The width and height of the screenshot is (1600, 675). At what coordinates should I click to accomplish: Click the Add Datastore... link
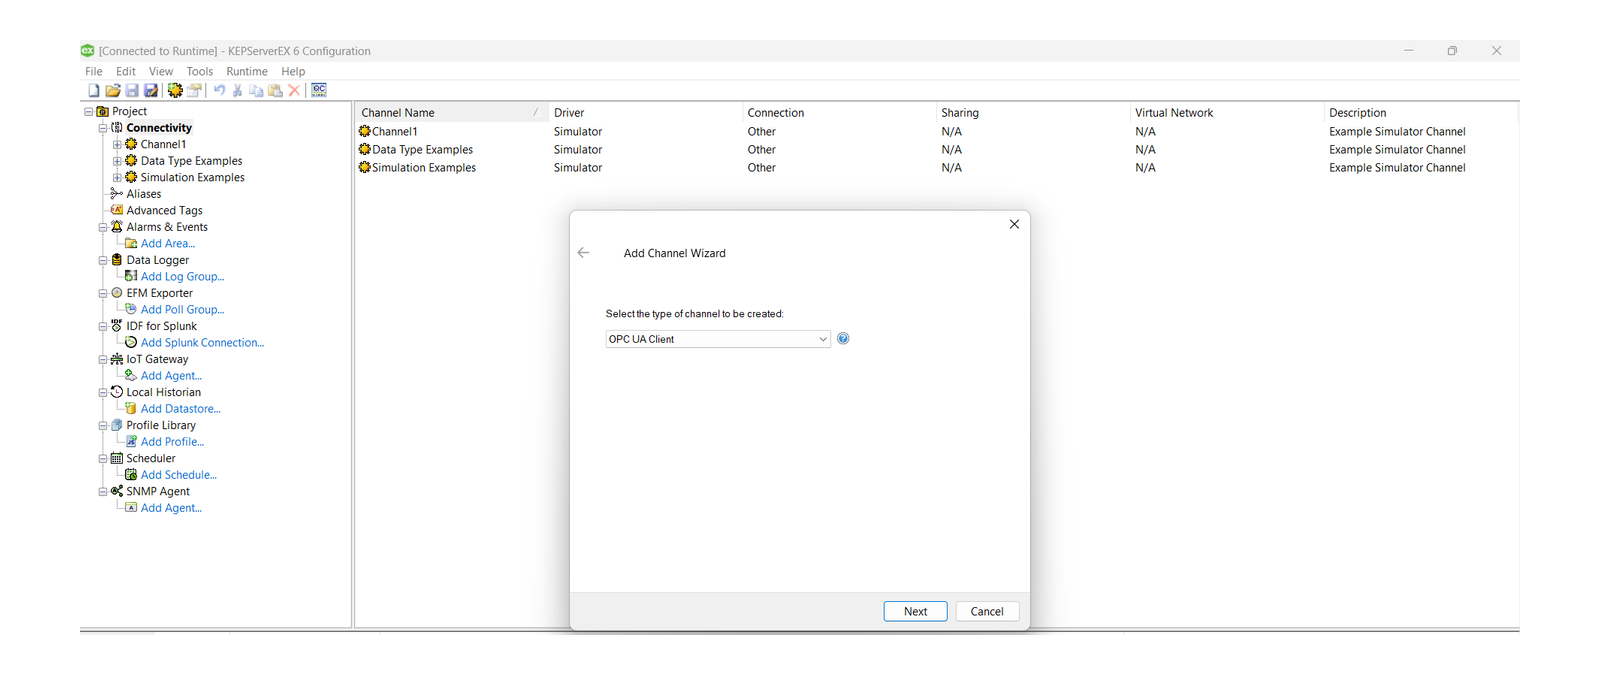click(x=180, y=409)
